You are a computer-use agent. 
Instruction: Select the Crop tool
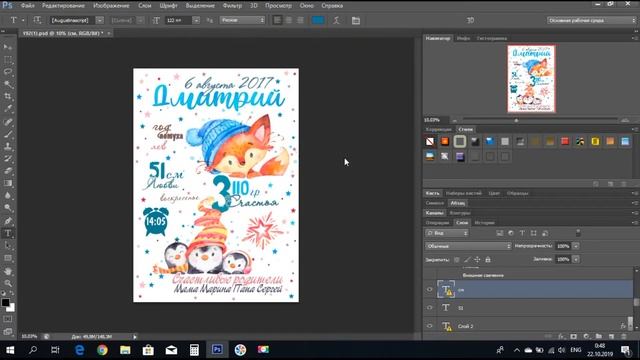pyautogui.click(x=8, y=97)
